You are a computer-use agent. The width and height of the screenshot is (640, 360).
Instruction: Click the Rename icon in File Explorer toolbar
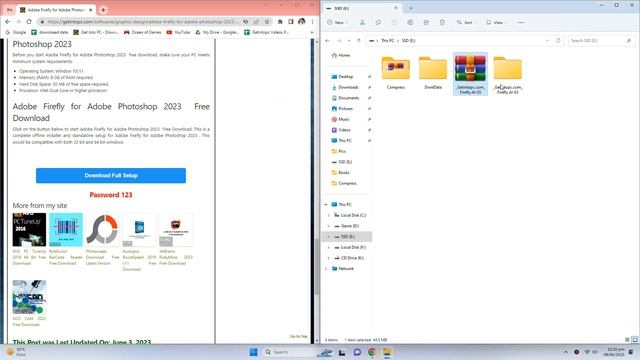[410, 22]
